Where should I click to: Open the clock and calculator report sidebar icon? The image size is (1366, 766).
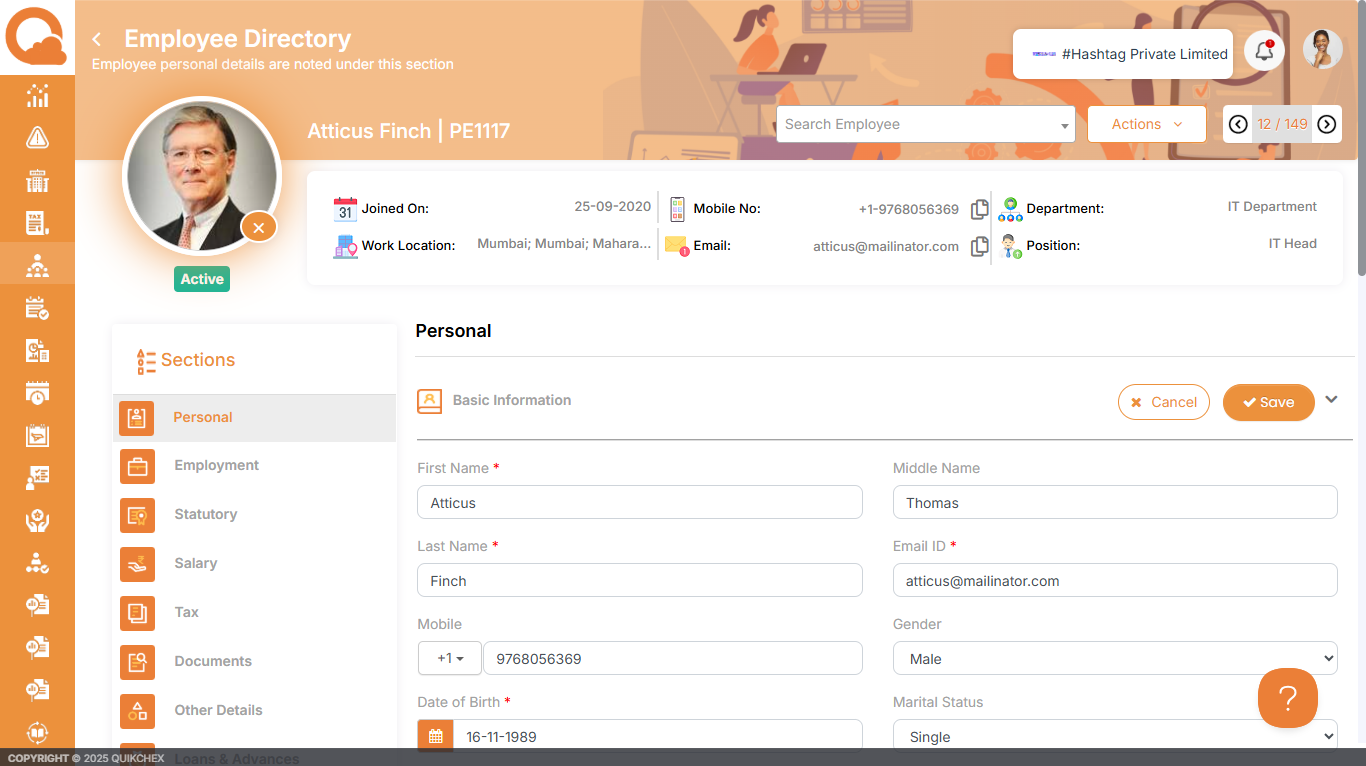point(37,350)
